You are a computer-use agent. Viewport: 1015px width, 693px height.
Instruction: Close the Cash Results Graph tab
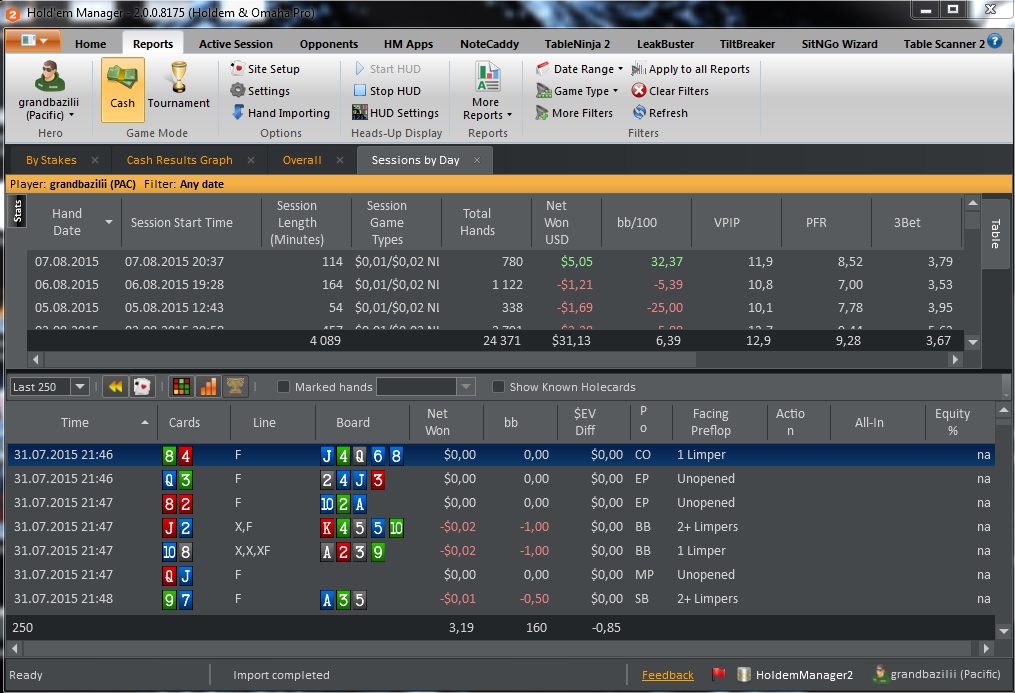point(251,160)
